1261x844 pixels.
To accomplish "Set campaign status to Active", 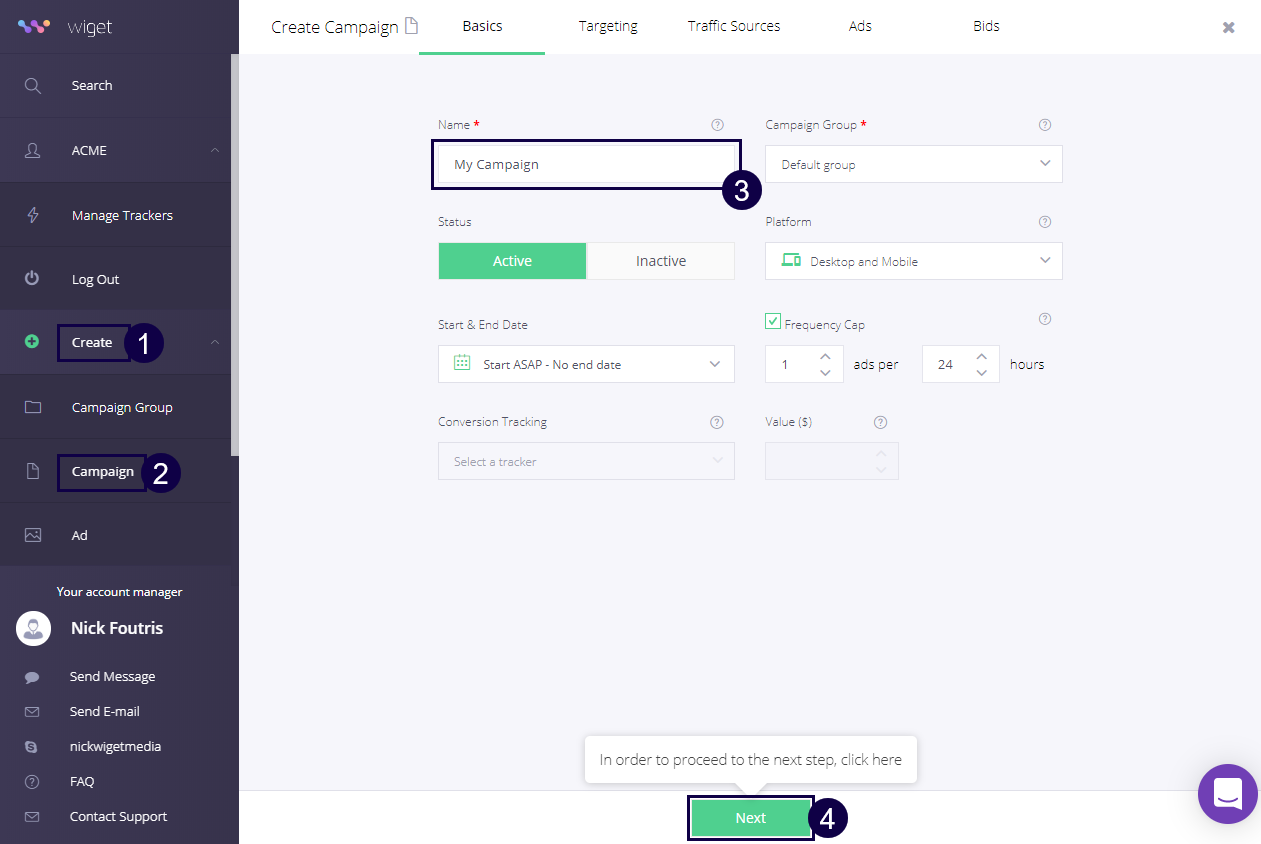I will tap(512, 261).
